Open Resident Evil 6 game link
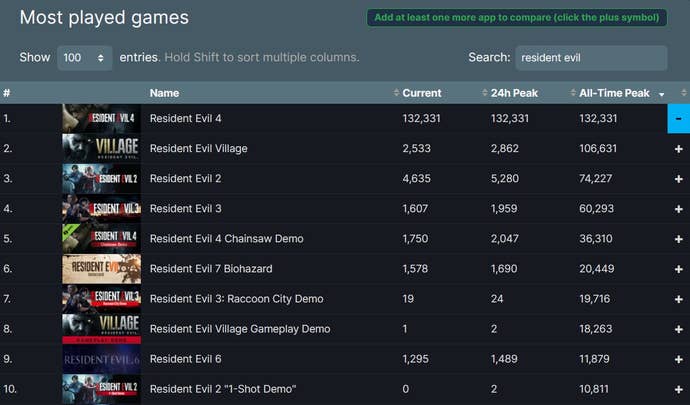This screenshot has height=405, width=690. (185, 359)
